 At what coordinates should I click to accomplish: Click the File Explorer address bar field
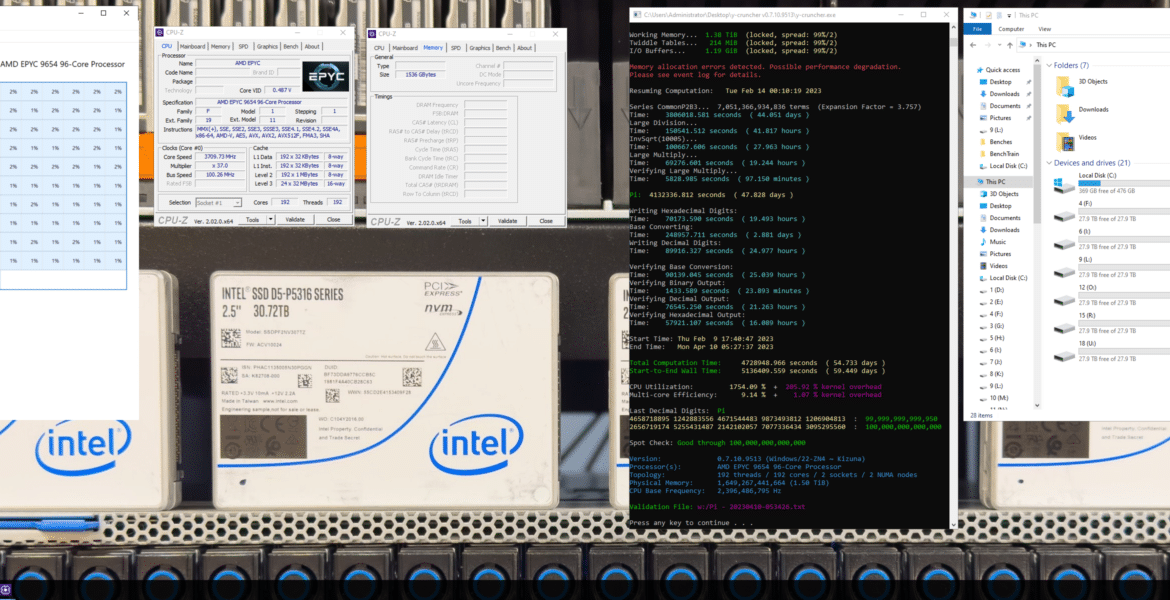[1092, 45]
